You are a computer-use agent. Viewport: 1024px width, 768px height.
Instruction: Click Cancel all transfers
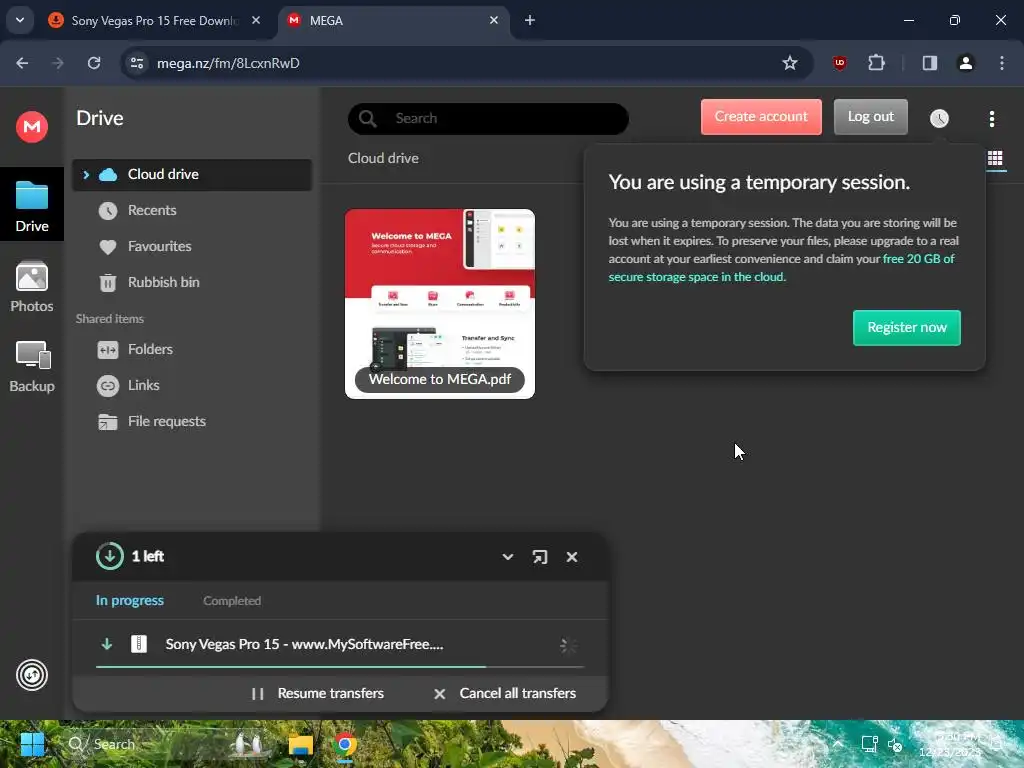coord(504,694)
